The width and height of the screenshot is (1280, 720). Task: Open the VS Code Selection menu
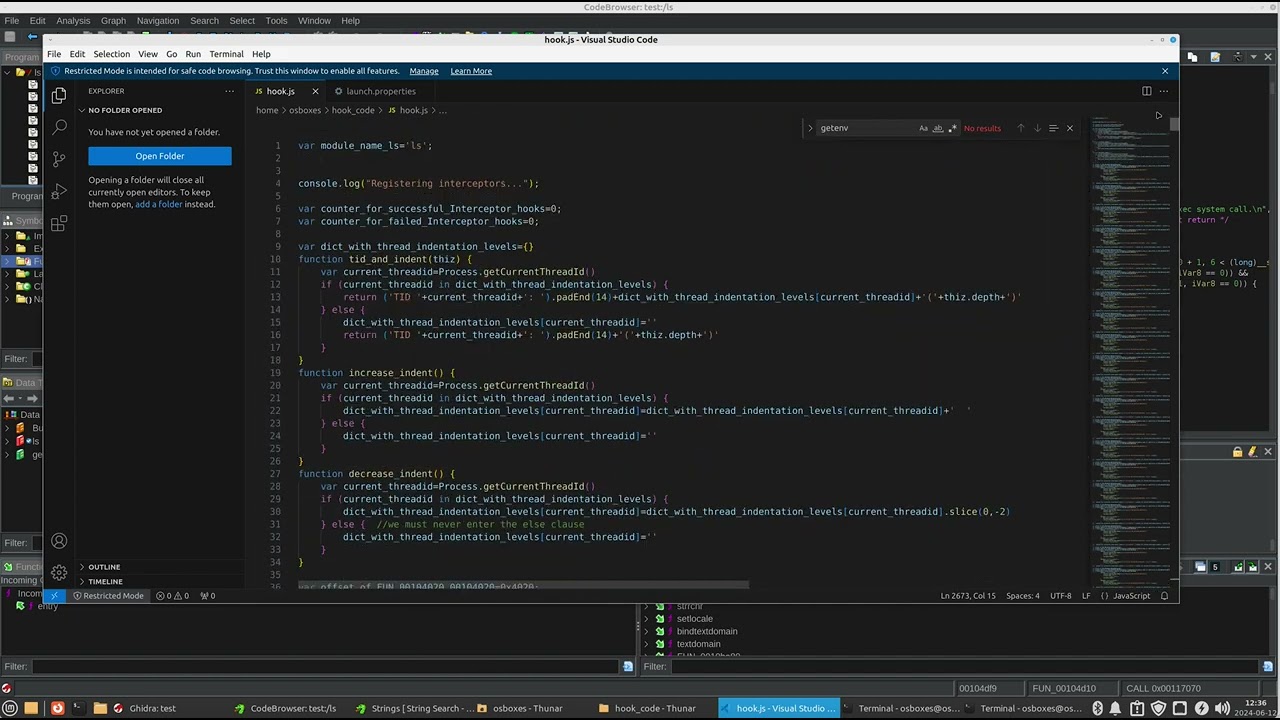[x=111, y=54]
